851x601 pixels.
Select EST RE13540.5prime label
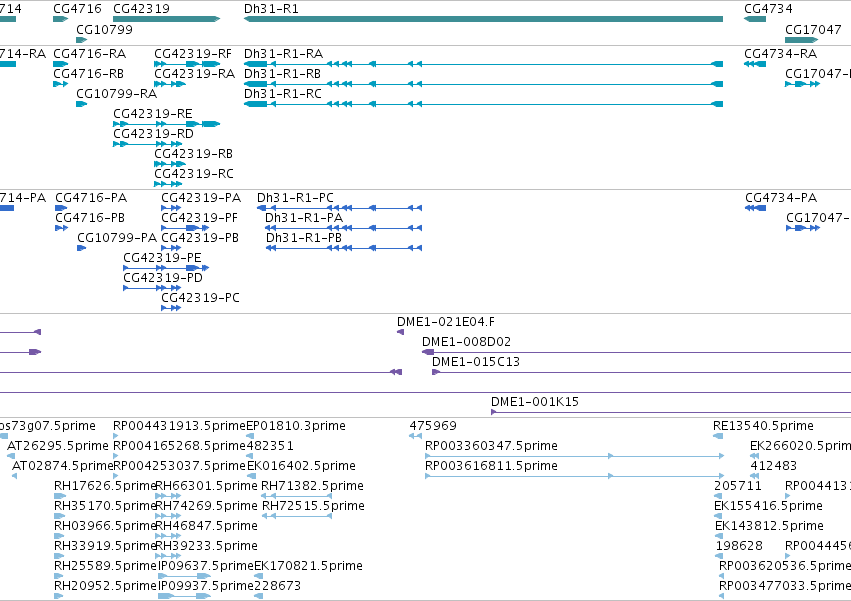pyautogui.click(x=764, y=426)
